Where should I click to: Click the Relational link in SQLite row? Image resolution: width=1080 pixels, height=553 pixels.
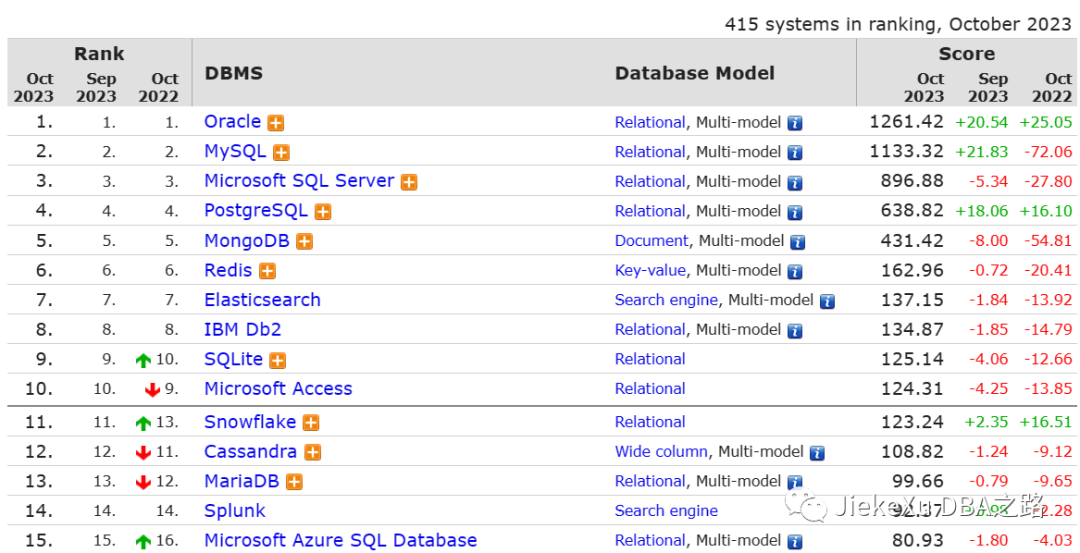point(650,359)
